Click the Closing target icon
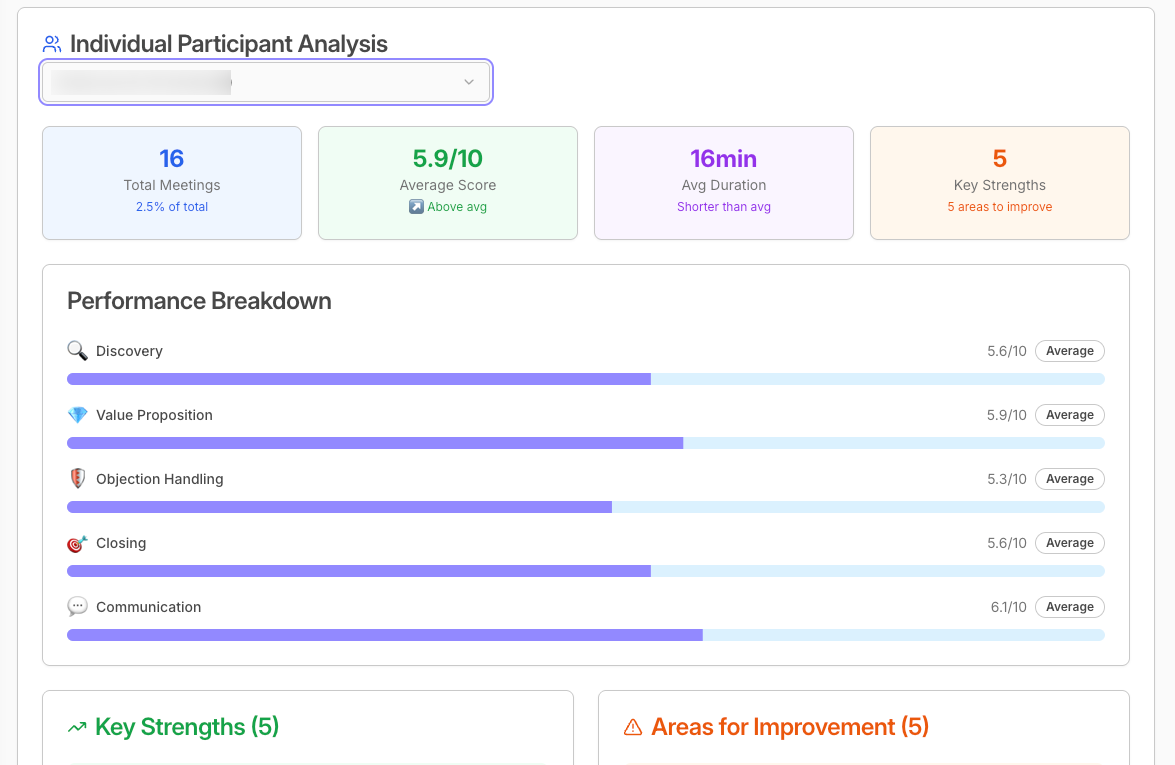1175x765 pixels. click(77, 543)
